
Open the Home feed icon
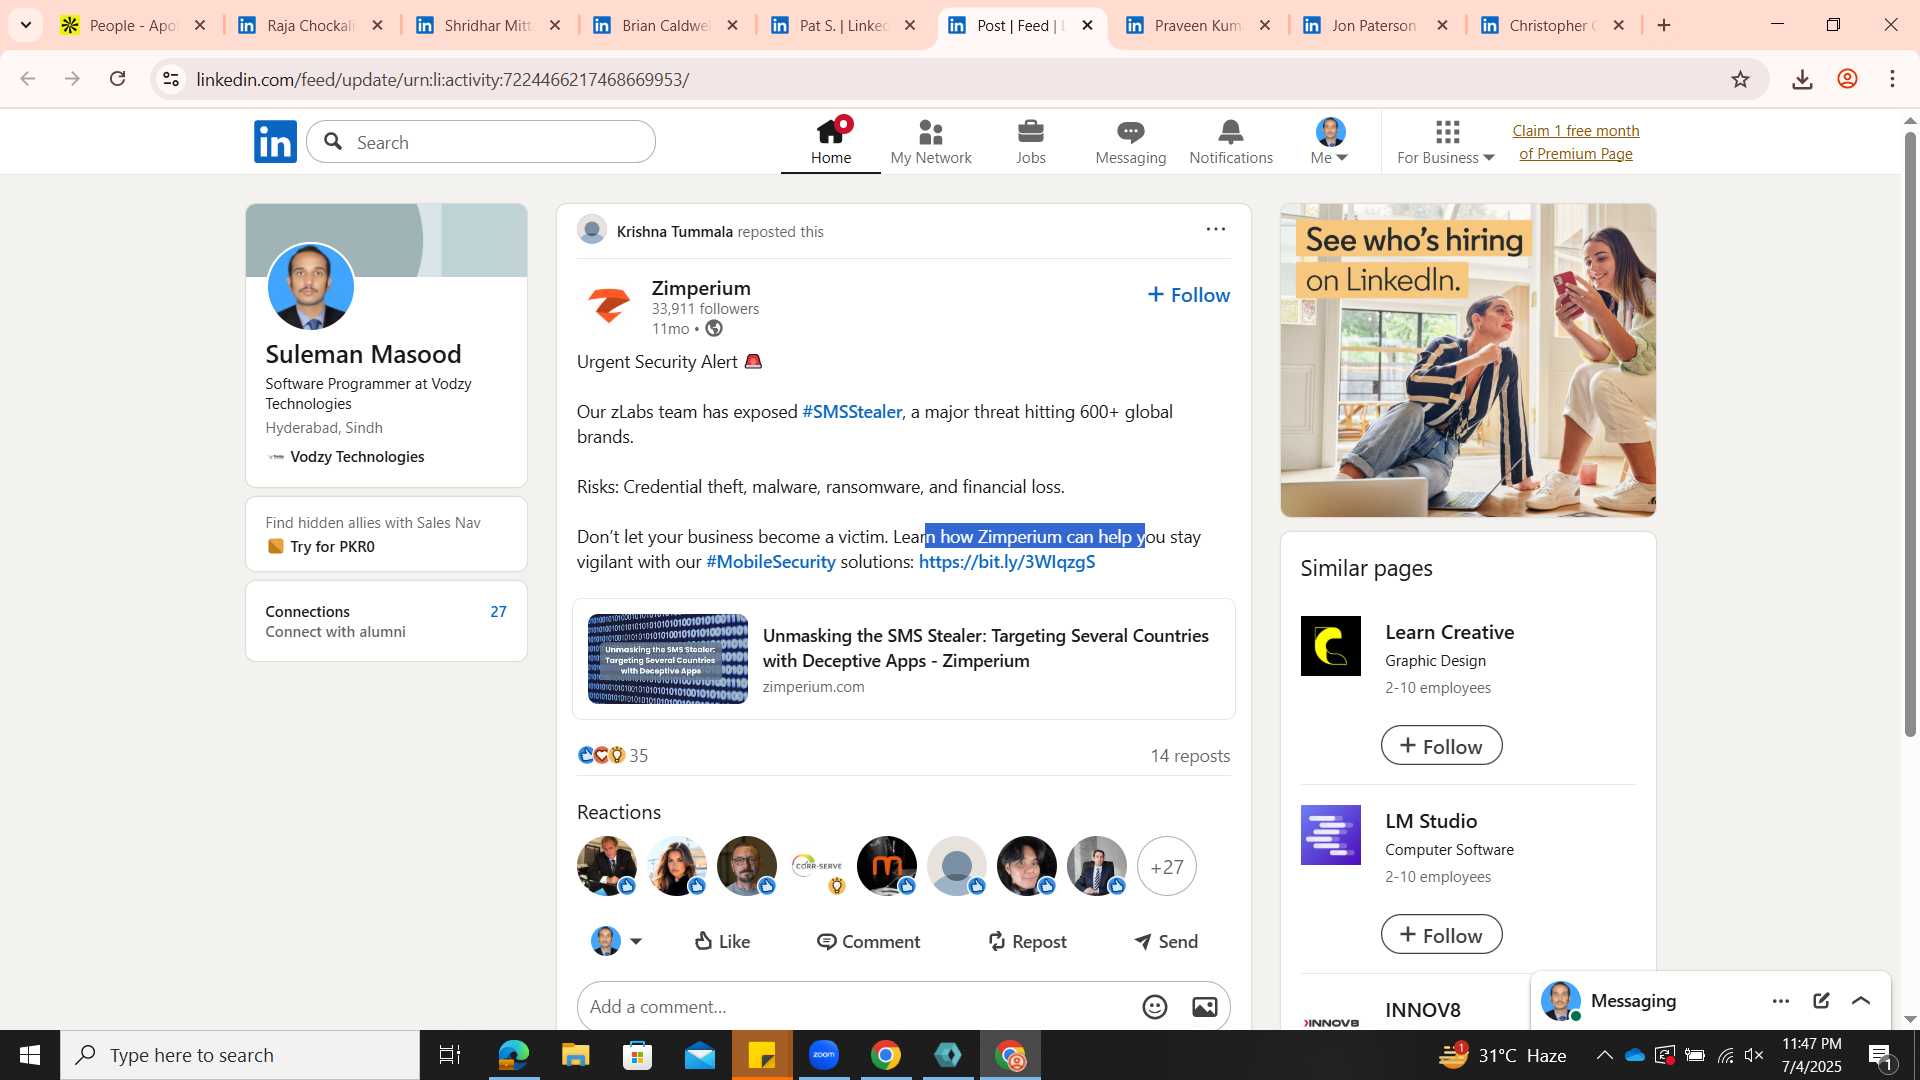point(831,142)
